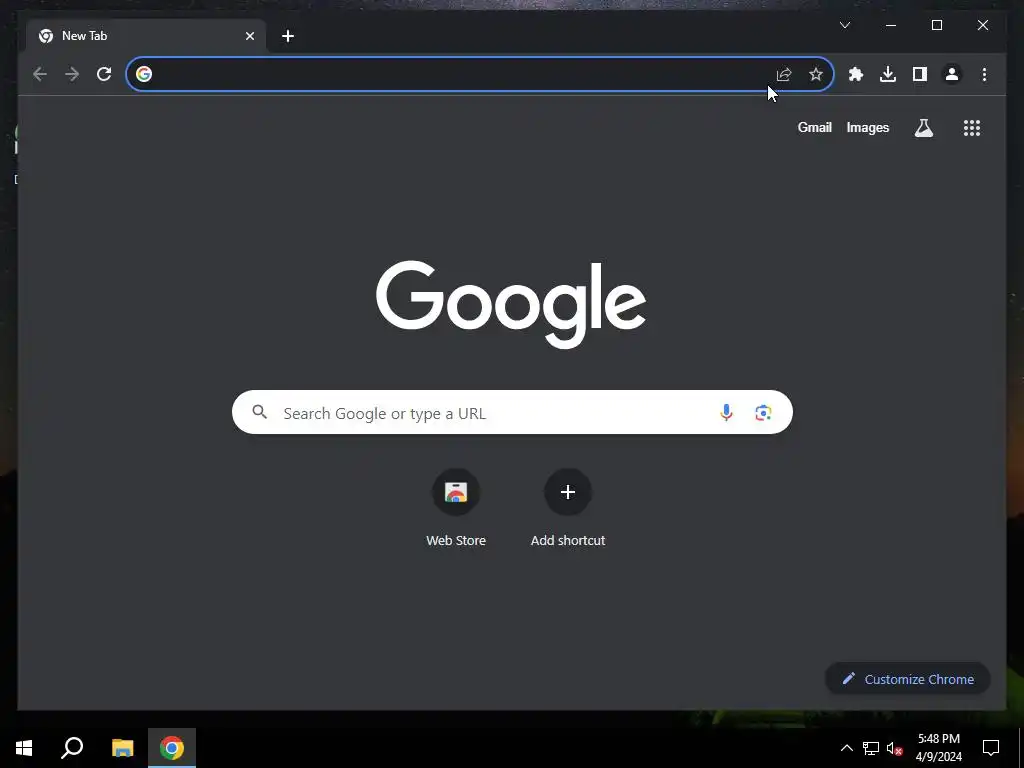
Task: Open the network status tray icon
Action: (x=871, y=748)
